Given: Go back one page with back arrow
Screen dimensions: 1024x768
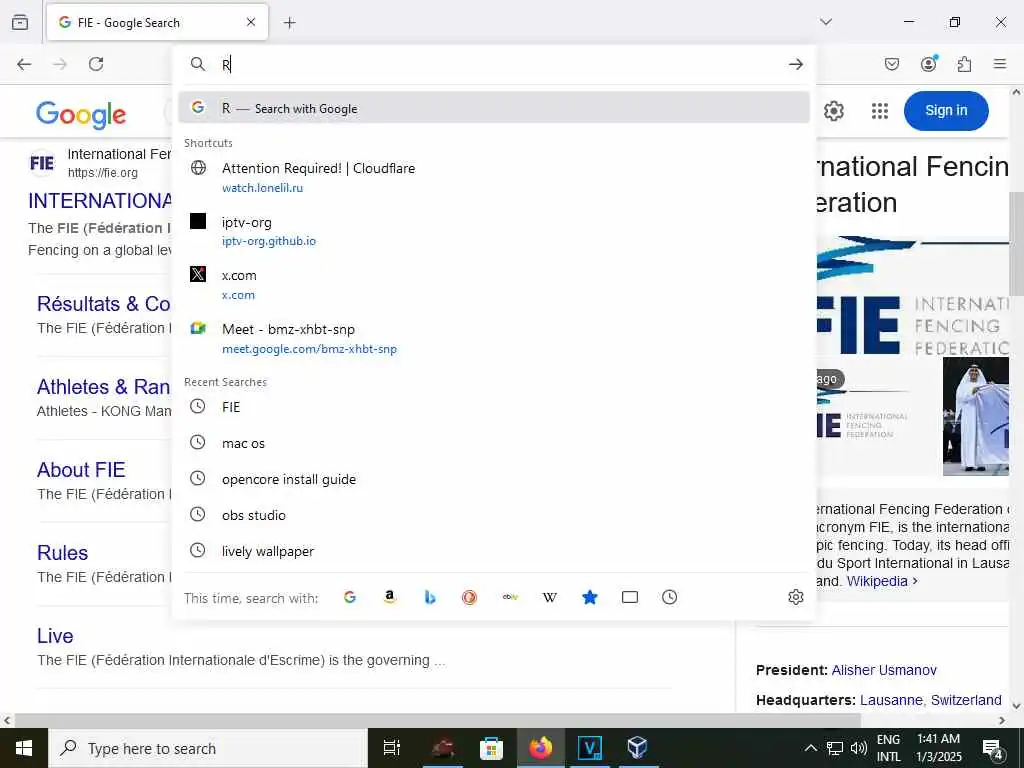Looking at the screenshot, I should tap(24, 64).
